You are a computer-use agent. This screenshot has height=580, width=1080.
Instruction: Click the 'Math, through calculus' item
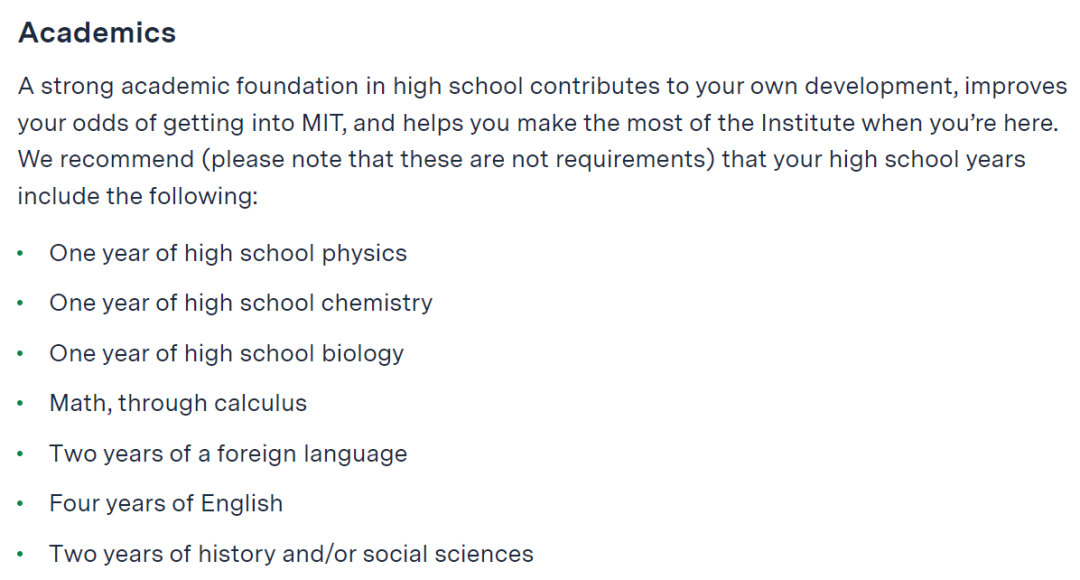point(178,403)
